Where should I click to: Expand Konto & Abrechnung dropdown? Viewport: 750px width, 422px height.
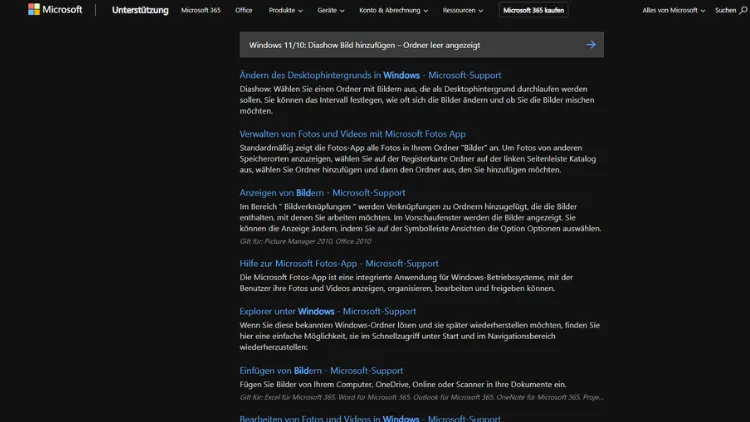pos(393,10)
